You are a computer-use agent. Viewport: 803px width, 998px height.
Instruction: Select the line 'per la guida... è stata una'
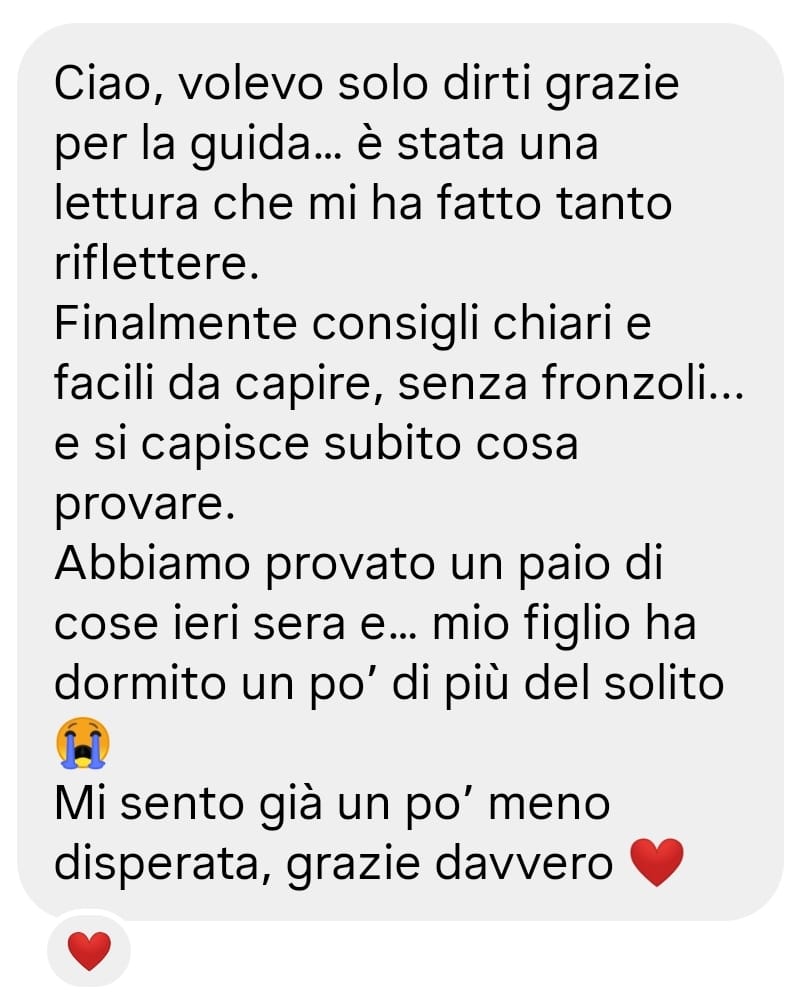click(x=326, y=145)
